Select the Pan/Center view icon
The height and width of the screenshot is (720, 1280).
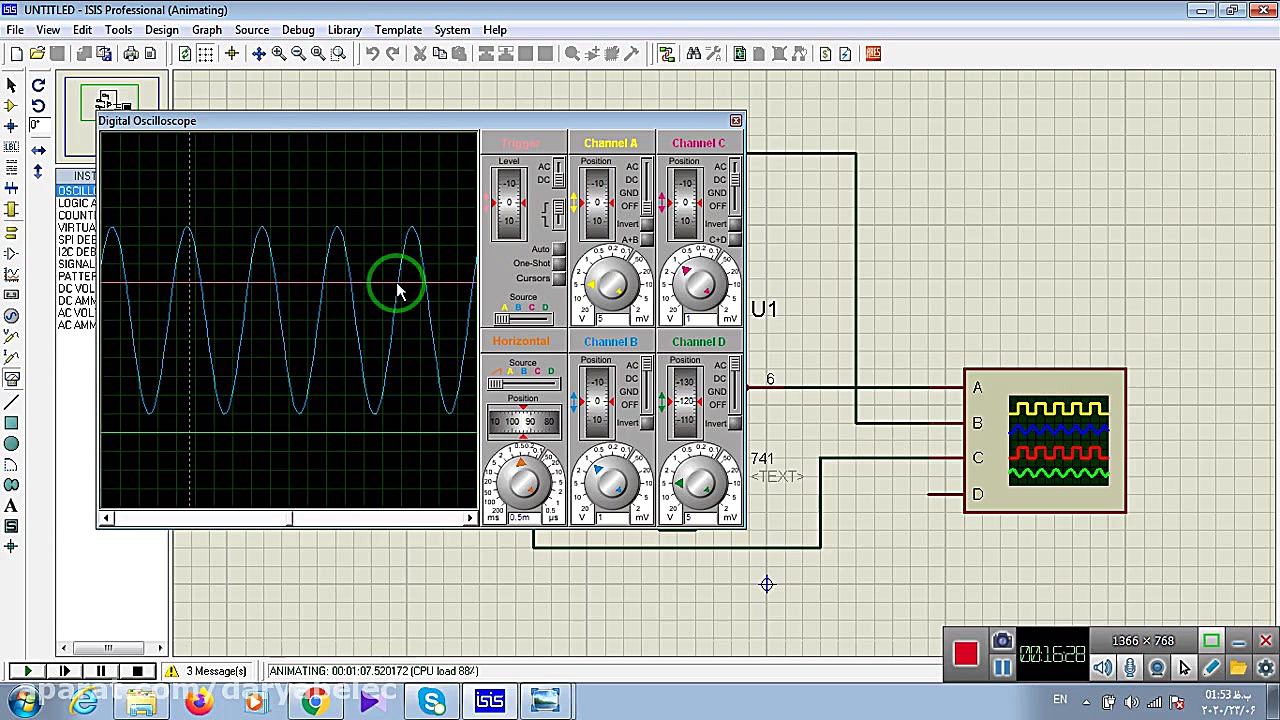point(258,54)
